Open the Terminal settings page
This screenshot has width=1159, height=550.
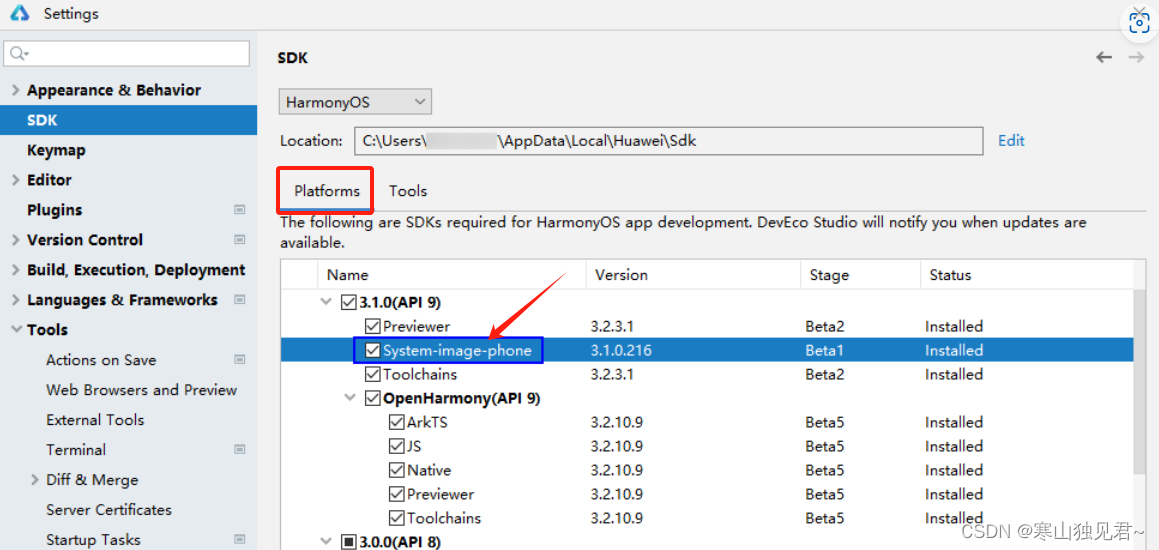pos(76,449)
